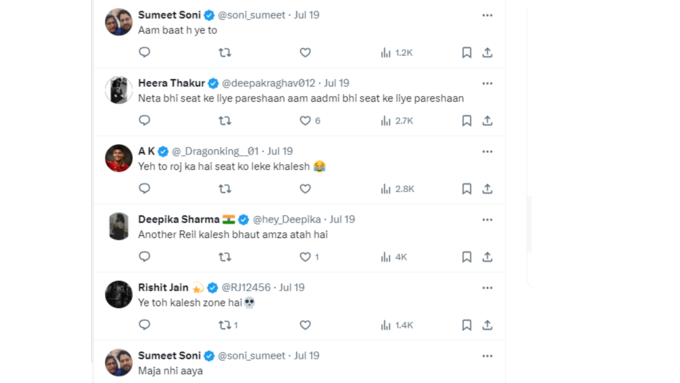
Task: Open A K's profile avatar
Action: 118,158
